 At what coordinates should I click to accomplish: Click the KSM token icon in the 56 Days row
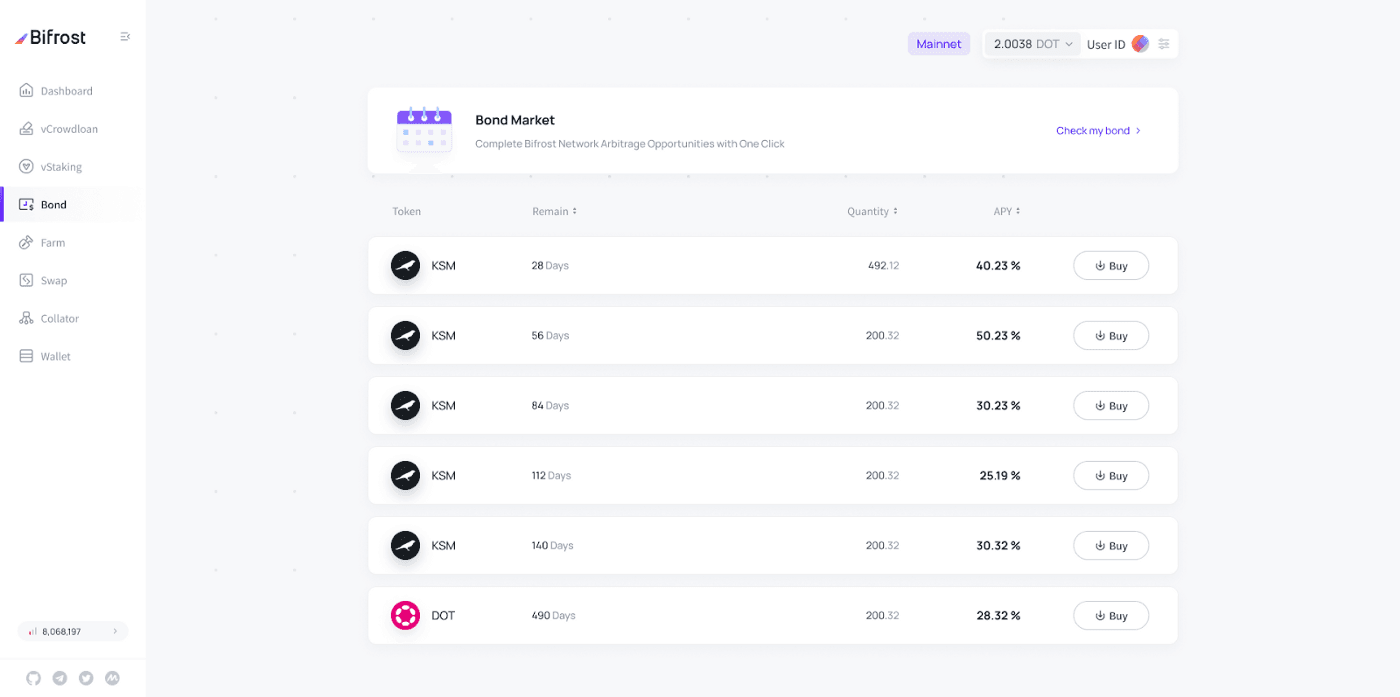(405, 336)
